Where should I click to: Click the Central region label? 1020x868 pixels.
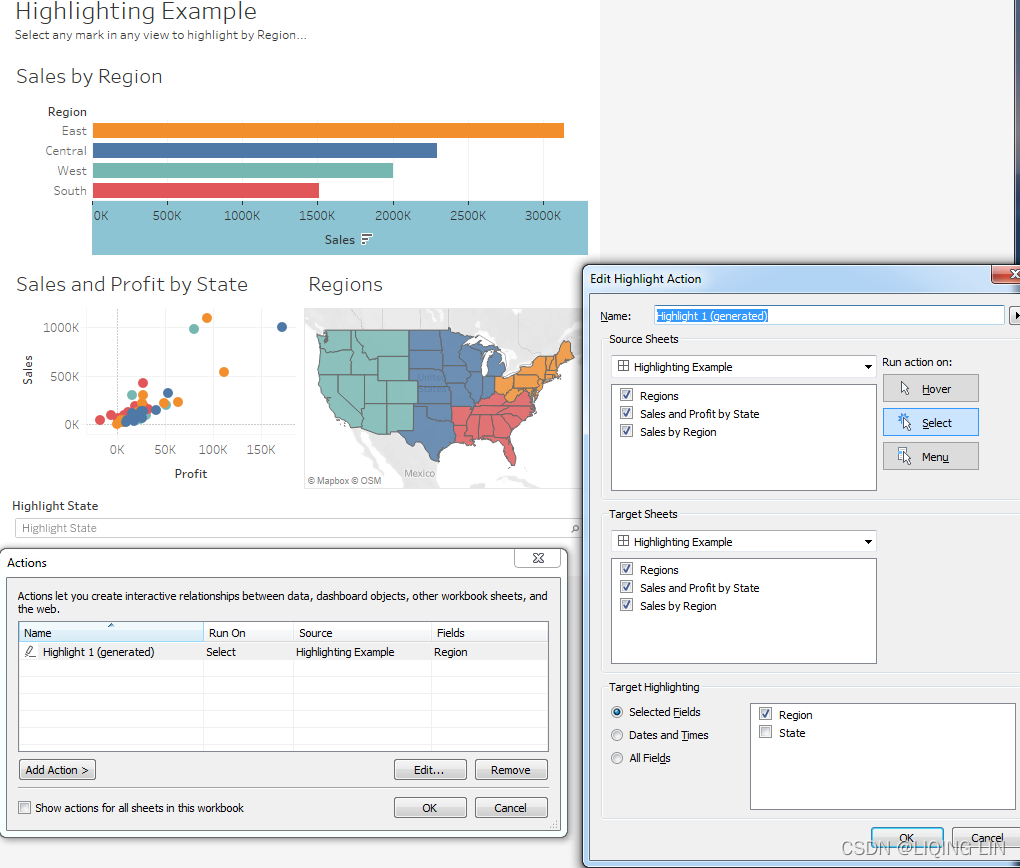pyautogui.click(x=66, y=150)
